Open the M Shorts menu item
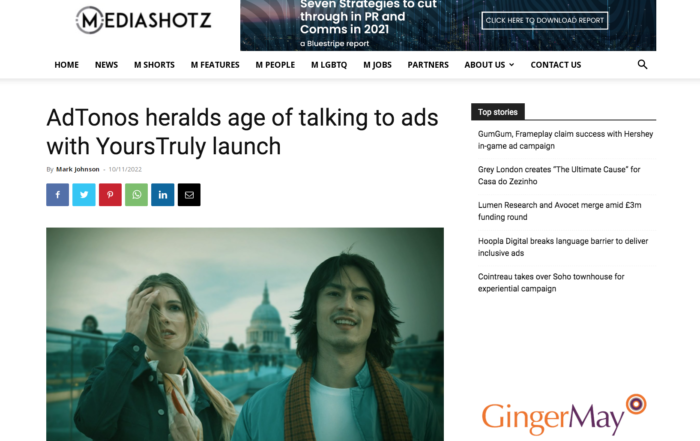This screenshot has width=700, height=441. [154, 65]
